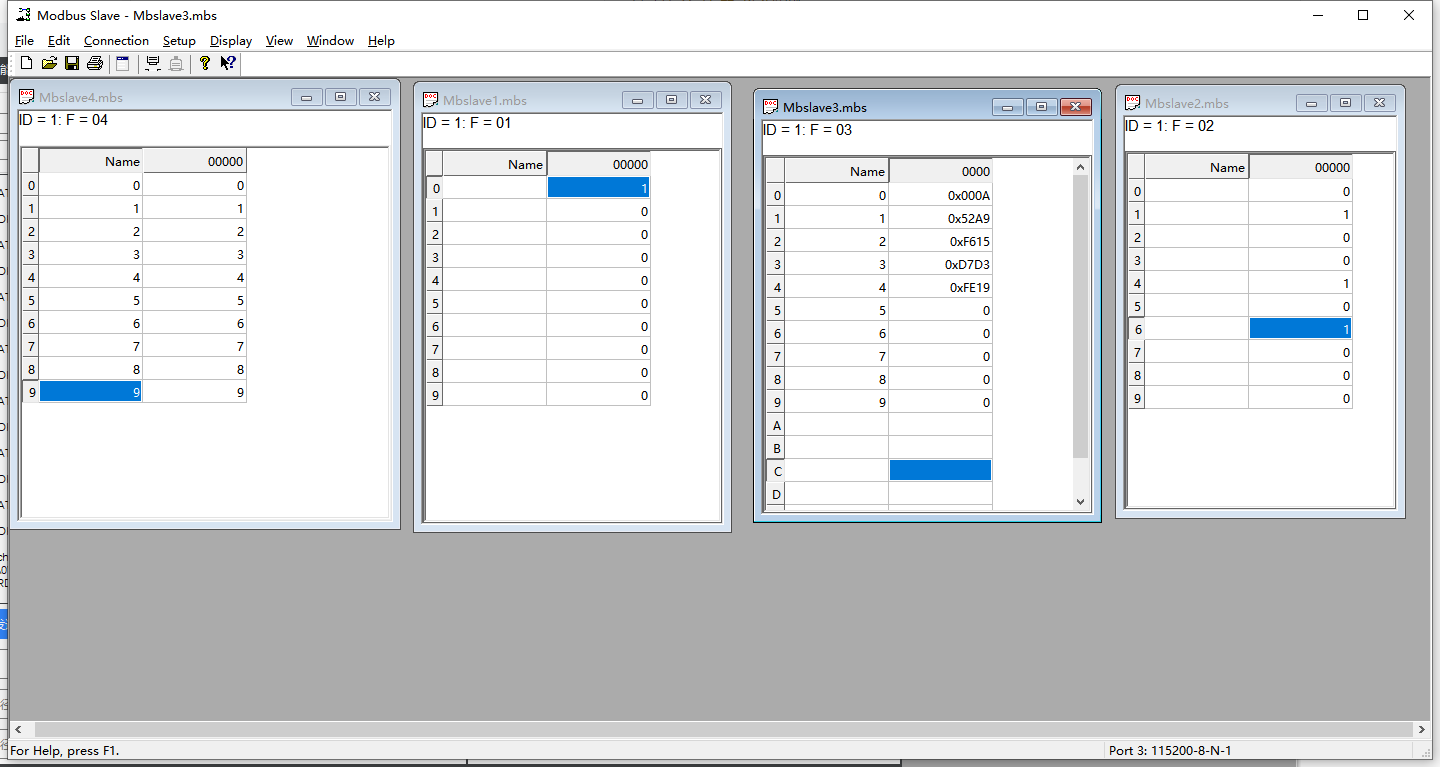Minimize the main Modbus Slave window
This screenshot has width=1440, height=767.
(1317, 15)
